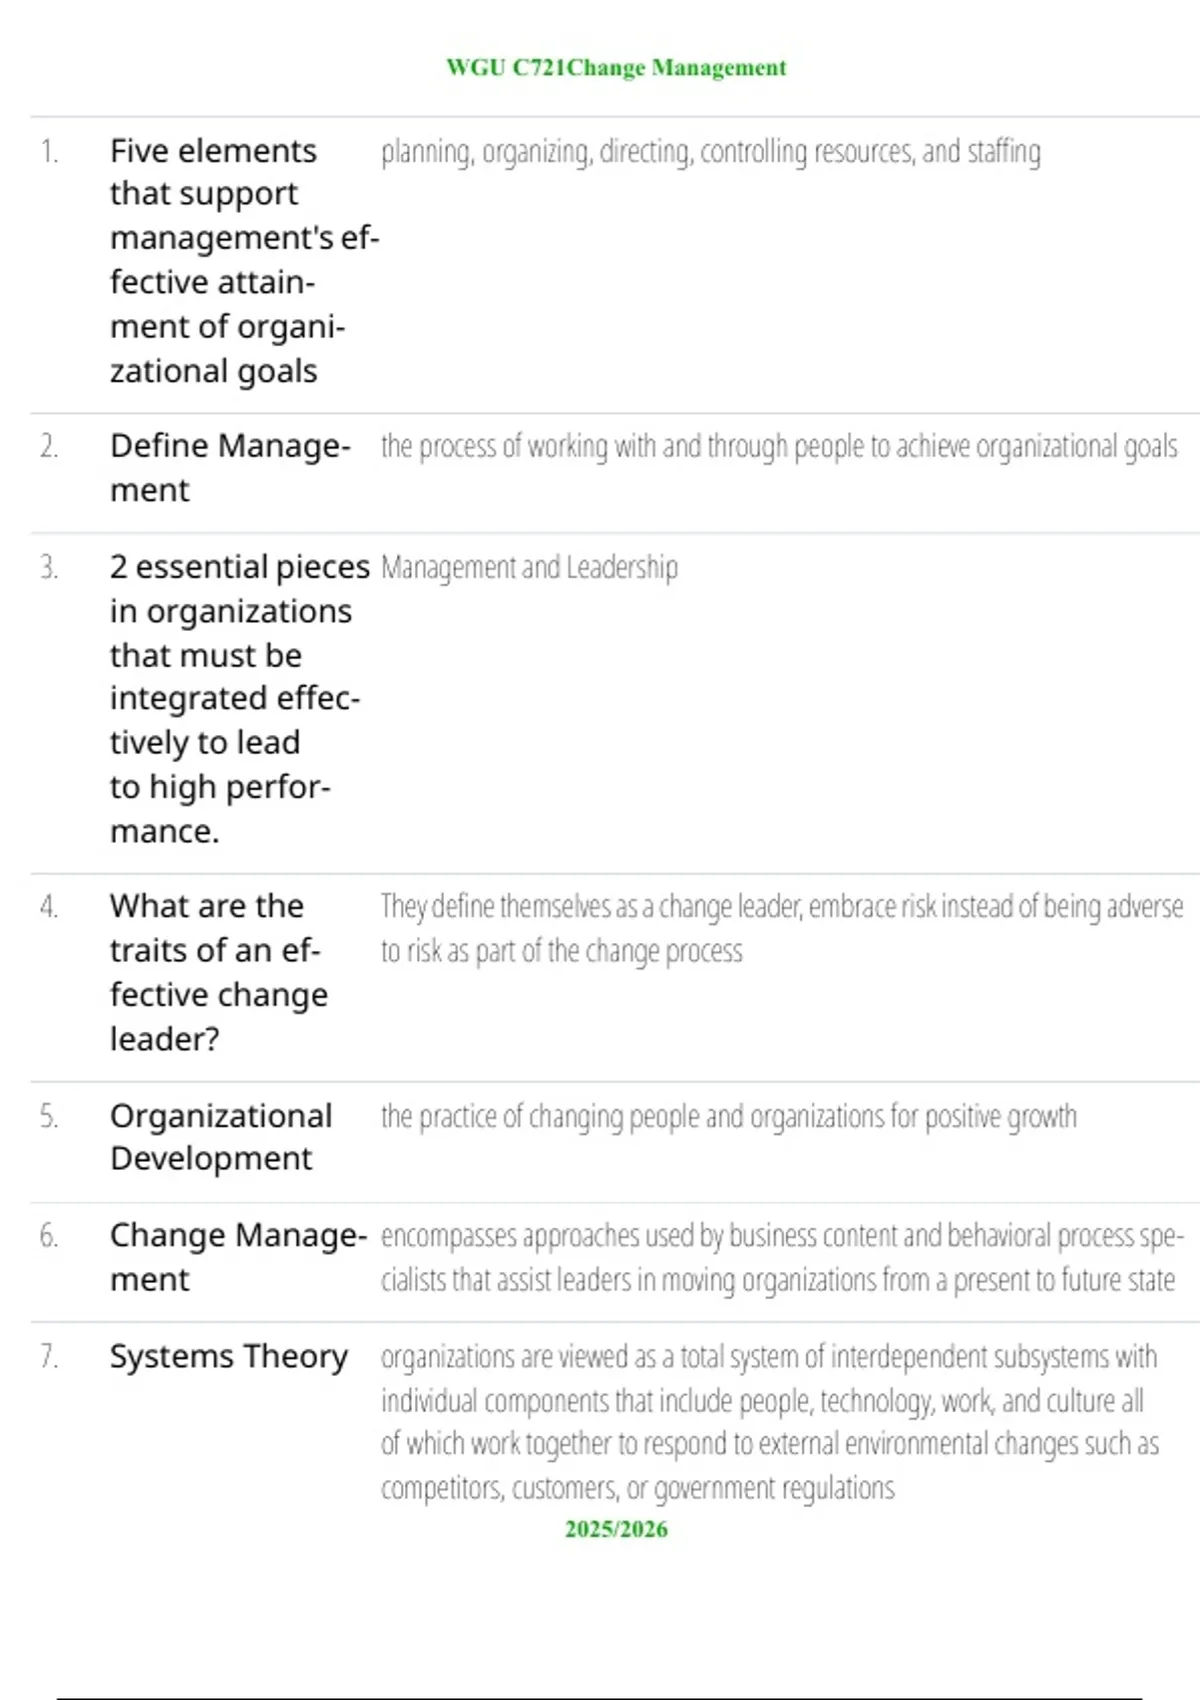Select the 'Define Management' term
The image size is (1200, 1700).
231,467
